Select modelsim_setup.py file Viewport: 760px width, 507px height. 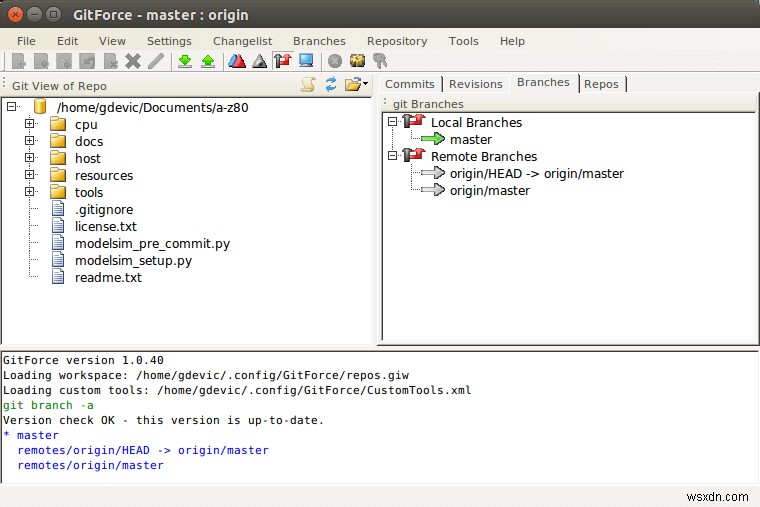pos(133,261)
